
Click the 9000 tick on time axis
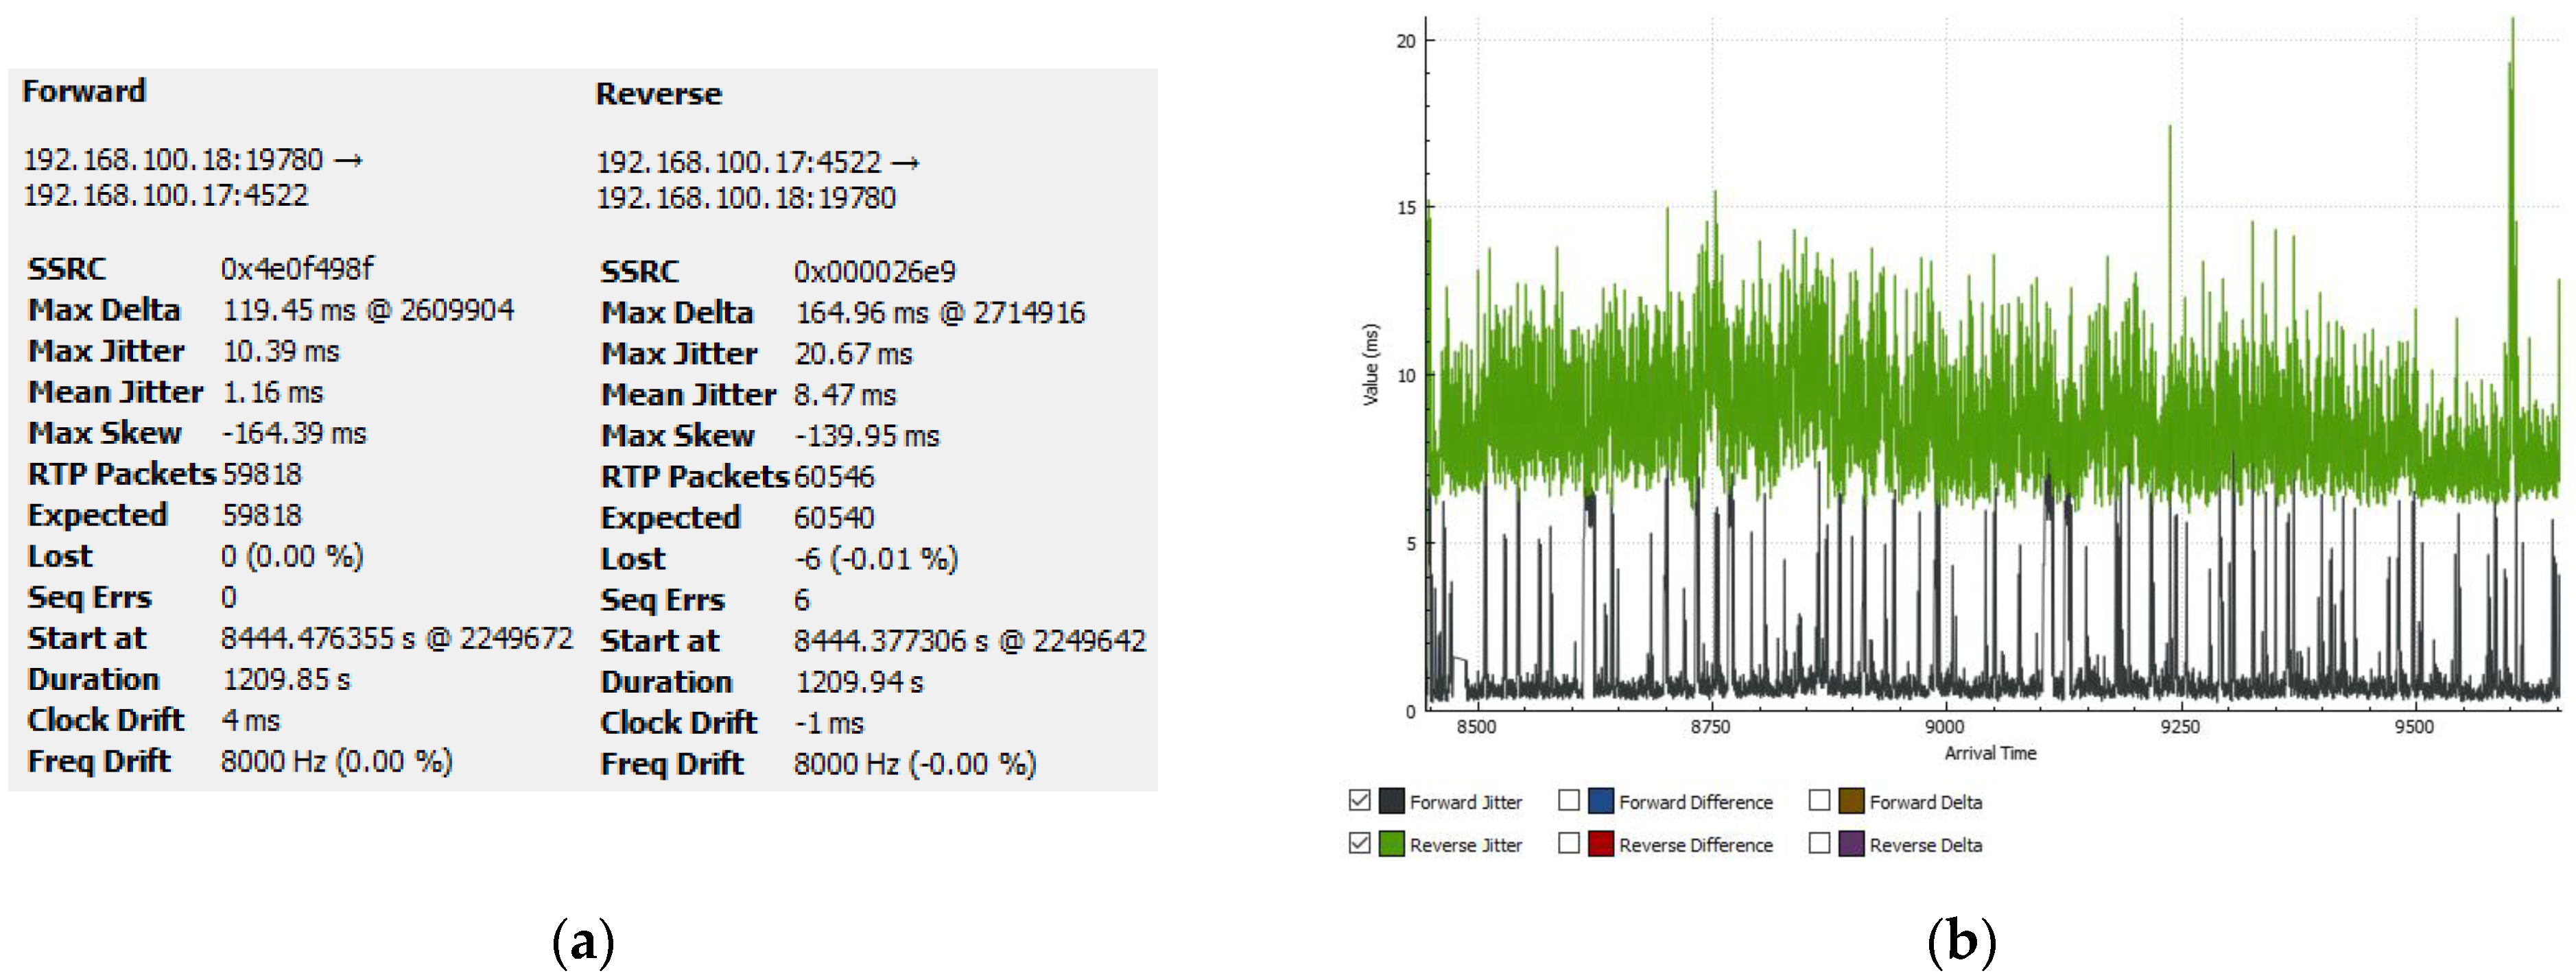click(1944, 727)
